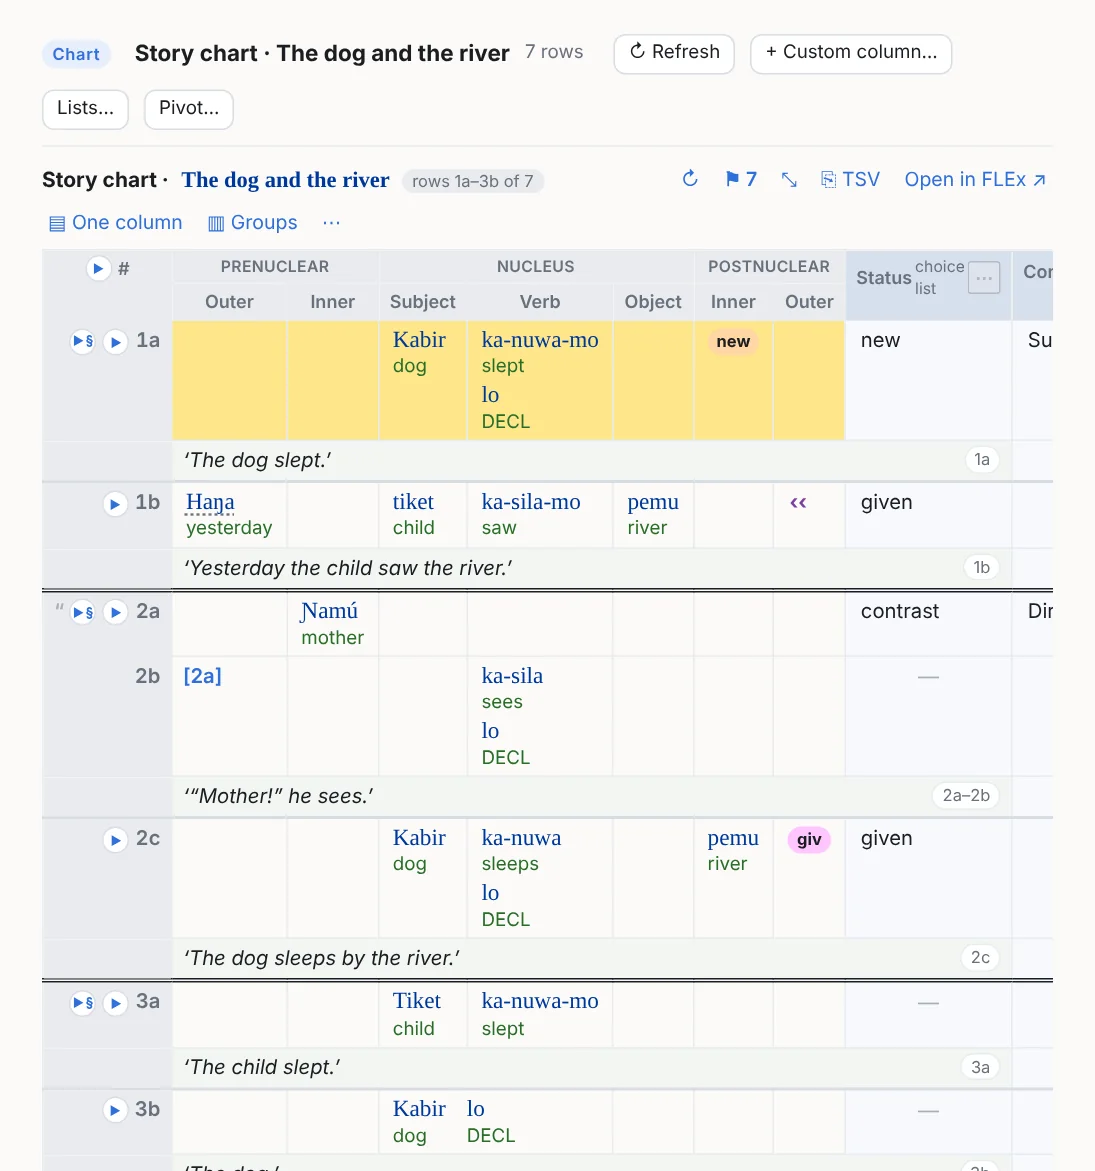Screen dimensions: 1095x1171
Task: Click 'new' status value in row 1a
Action: (880, 340)
